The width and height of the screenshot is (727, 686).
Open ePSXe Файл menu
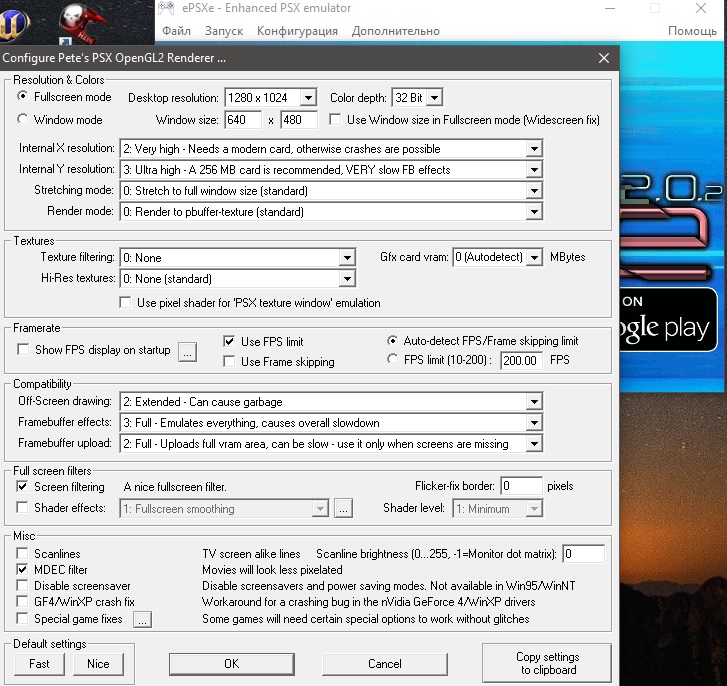pyautogui.click(x=176, y=31)
